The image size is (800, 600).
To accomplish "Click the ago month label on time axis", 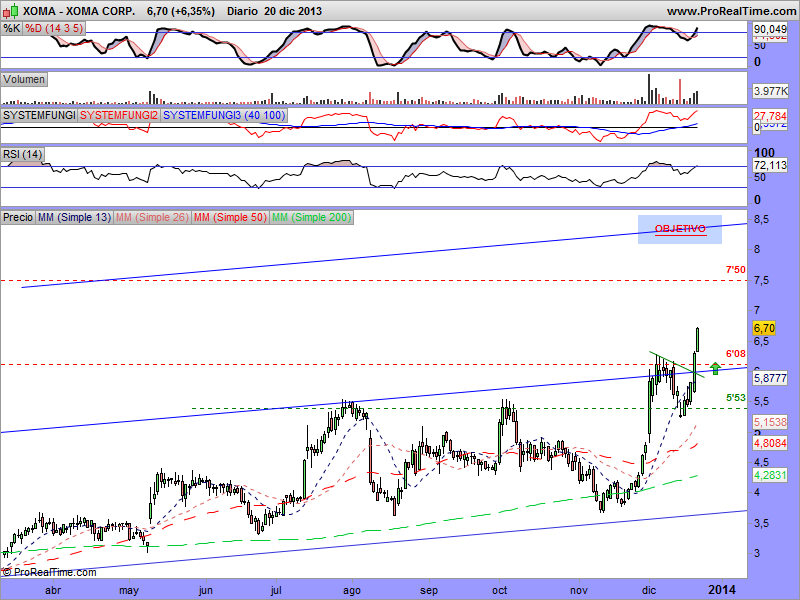I will [352, 590].
